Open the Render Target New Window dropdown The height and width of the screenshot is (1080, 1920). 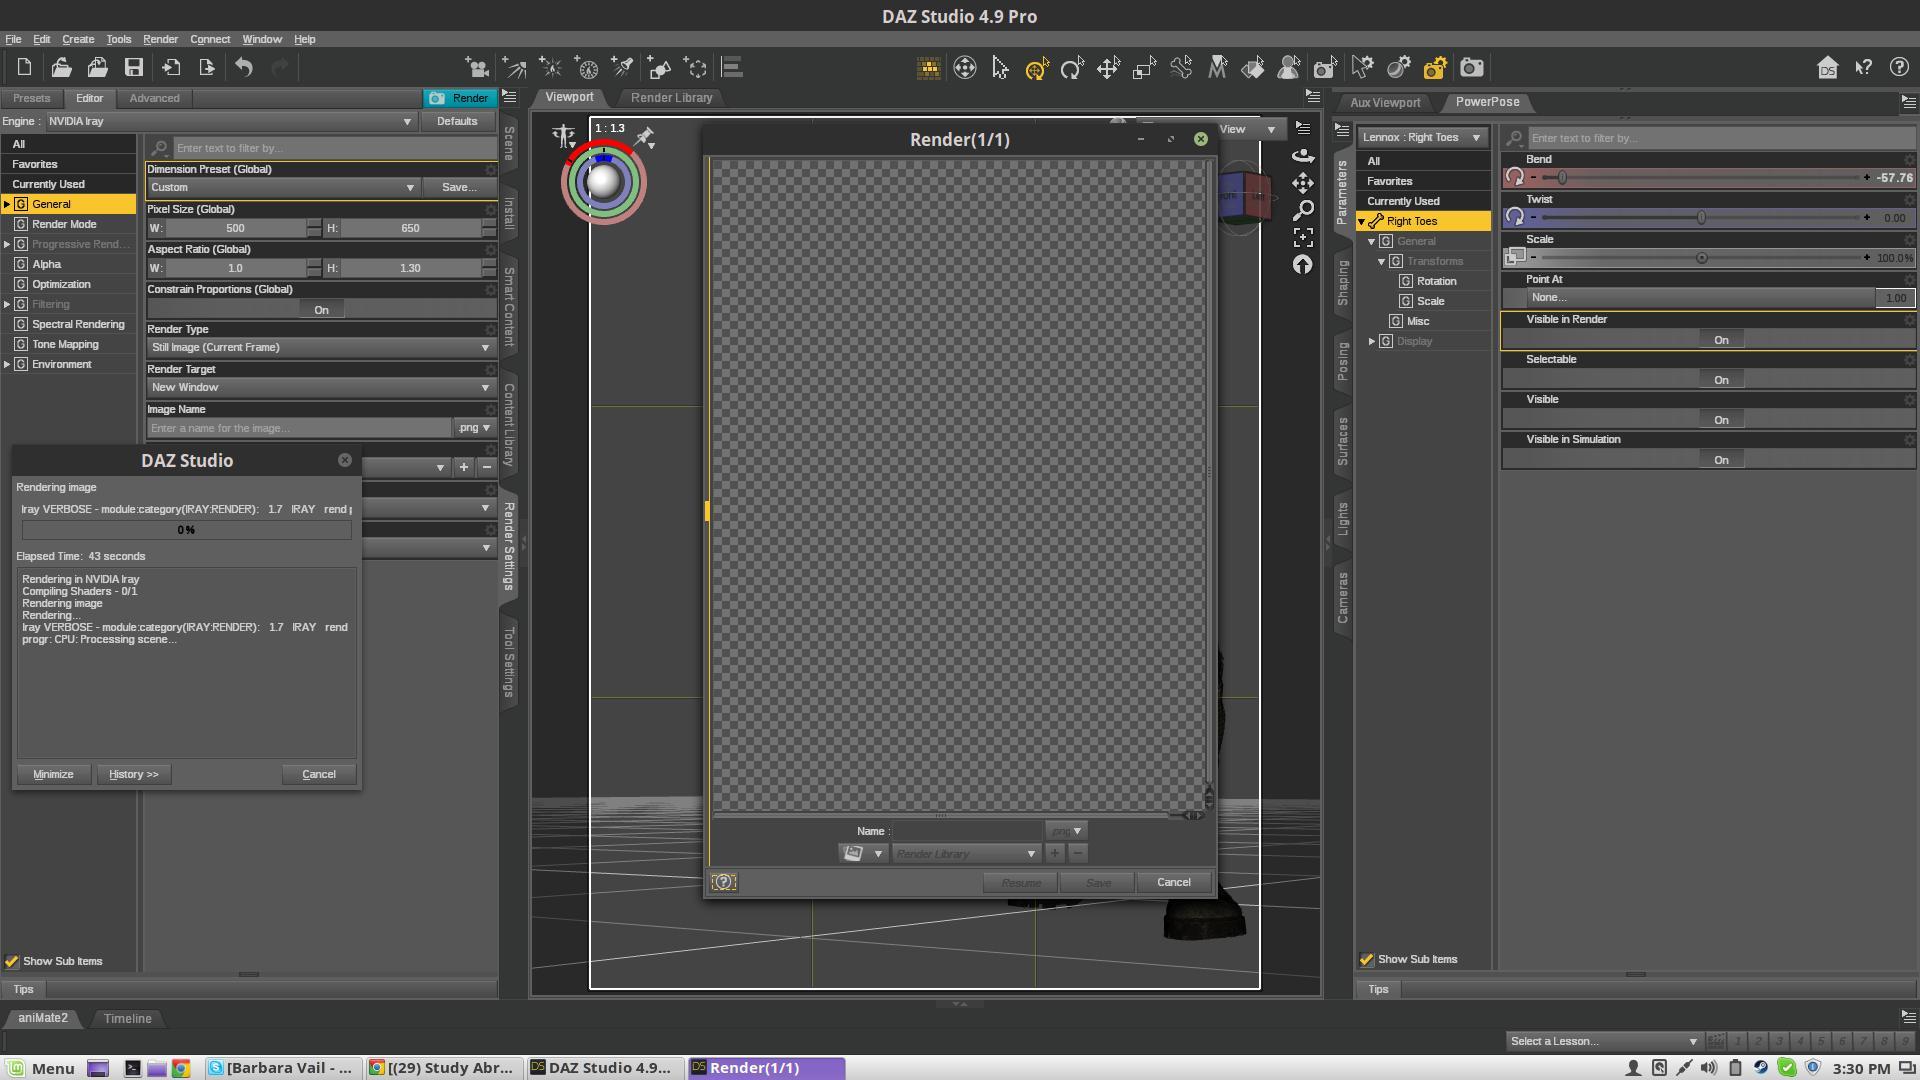click(320, 388)
